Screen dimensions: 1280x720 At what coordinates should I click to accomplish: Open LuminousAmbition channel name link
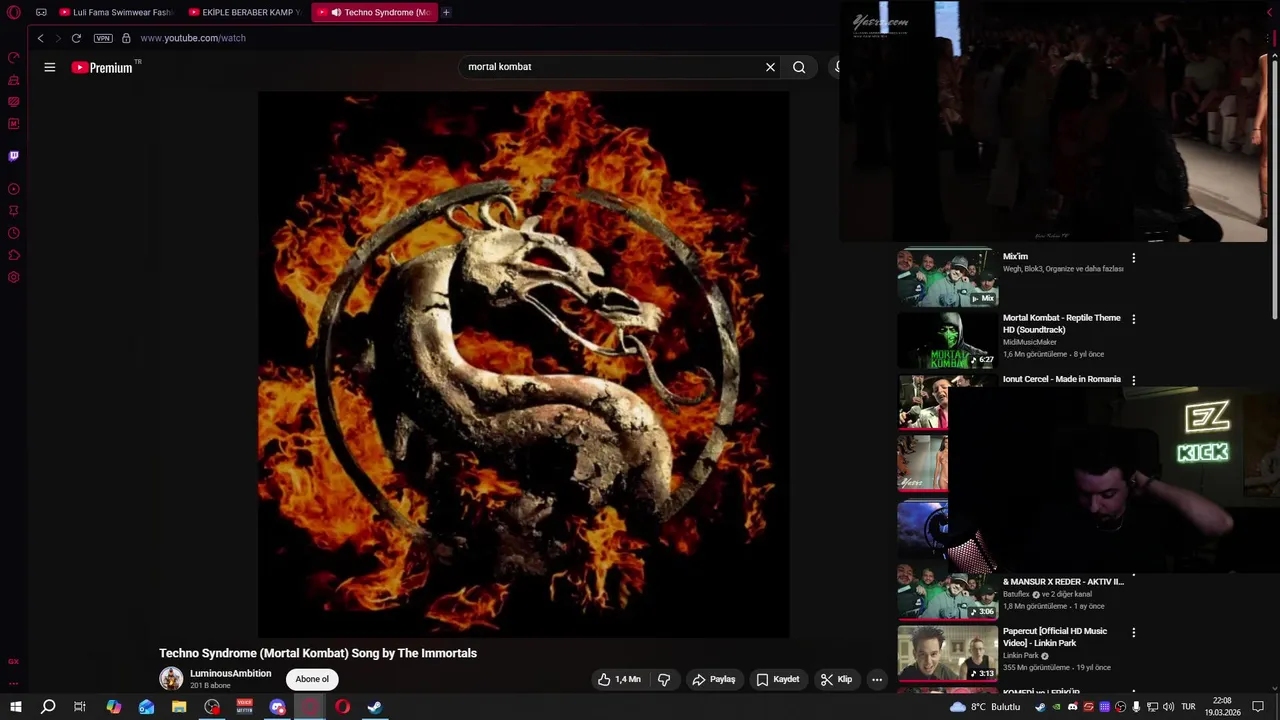(231, 674)
